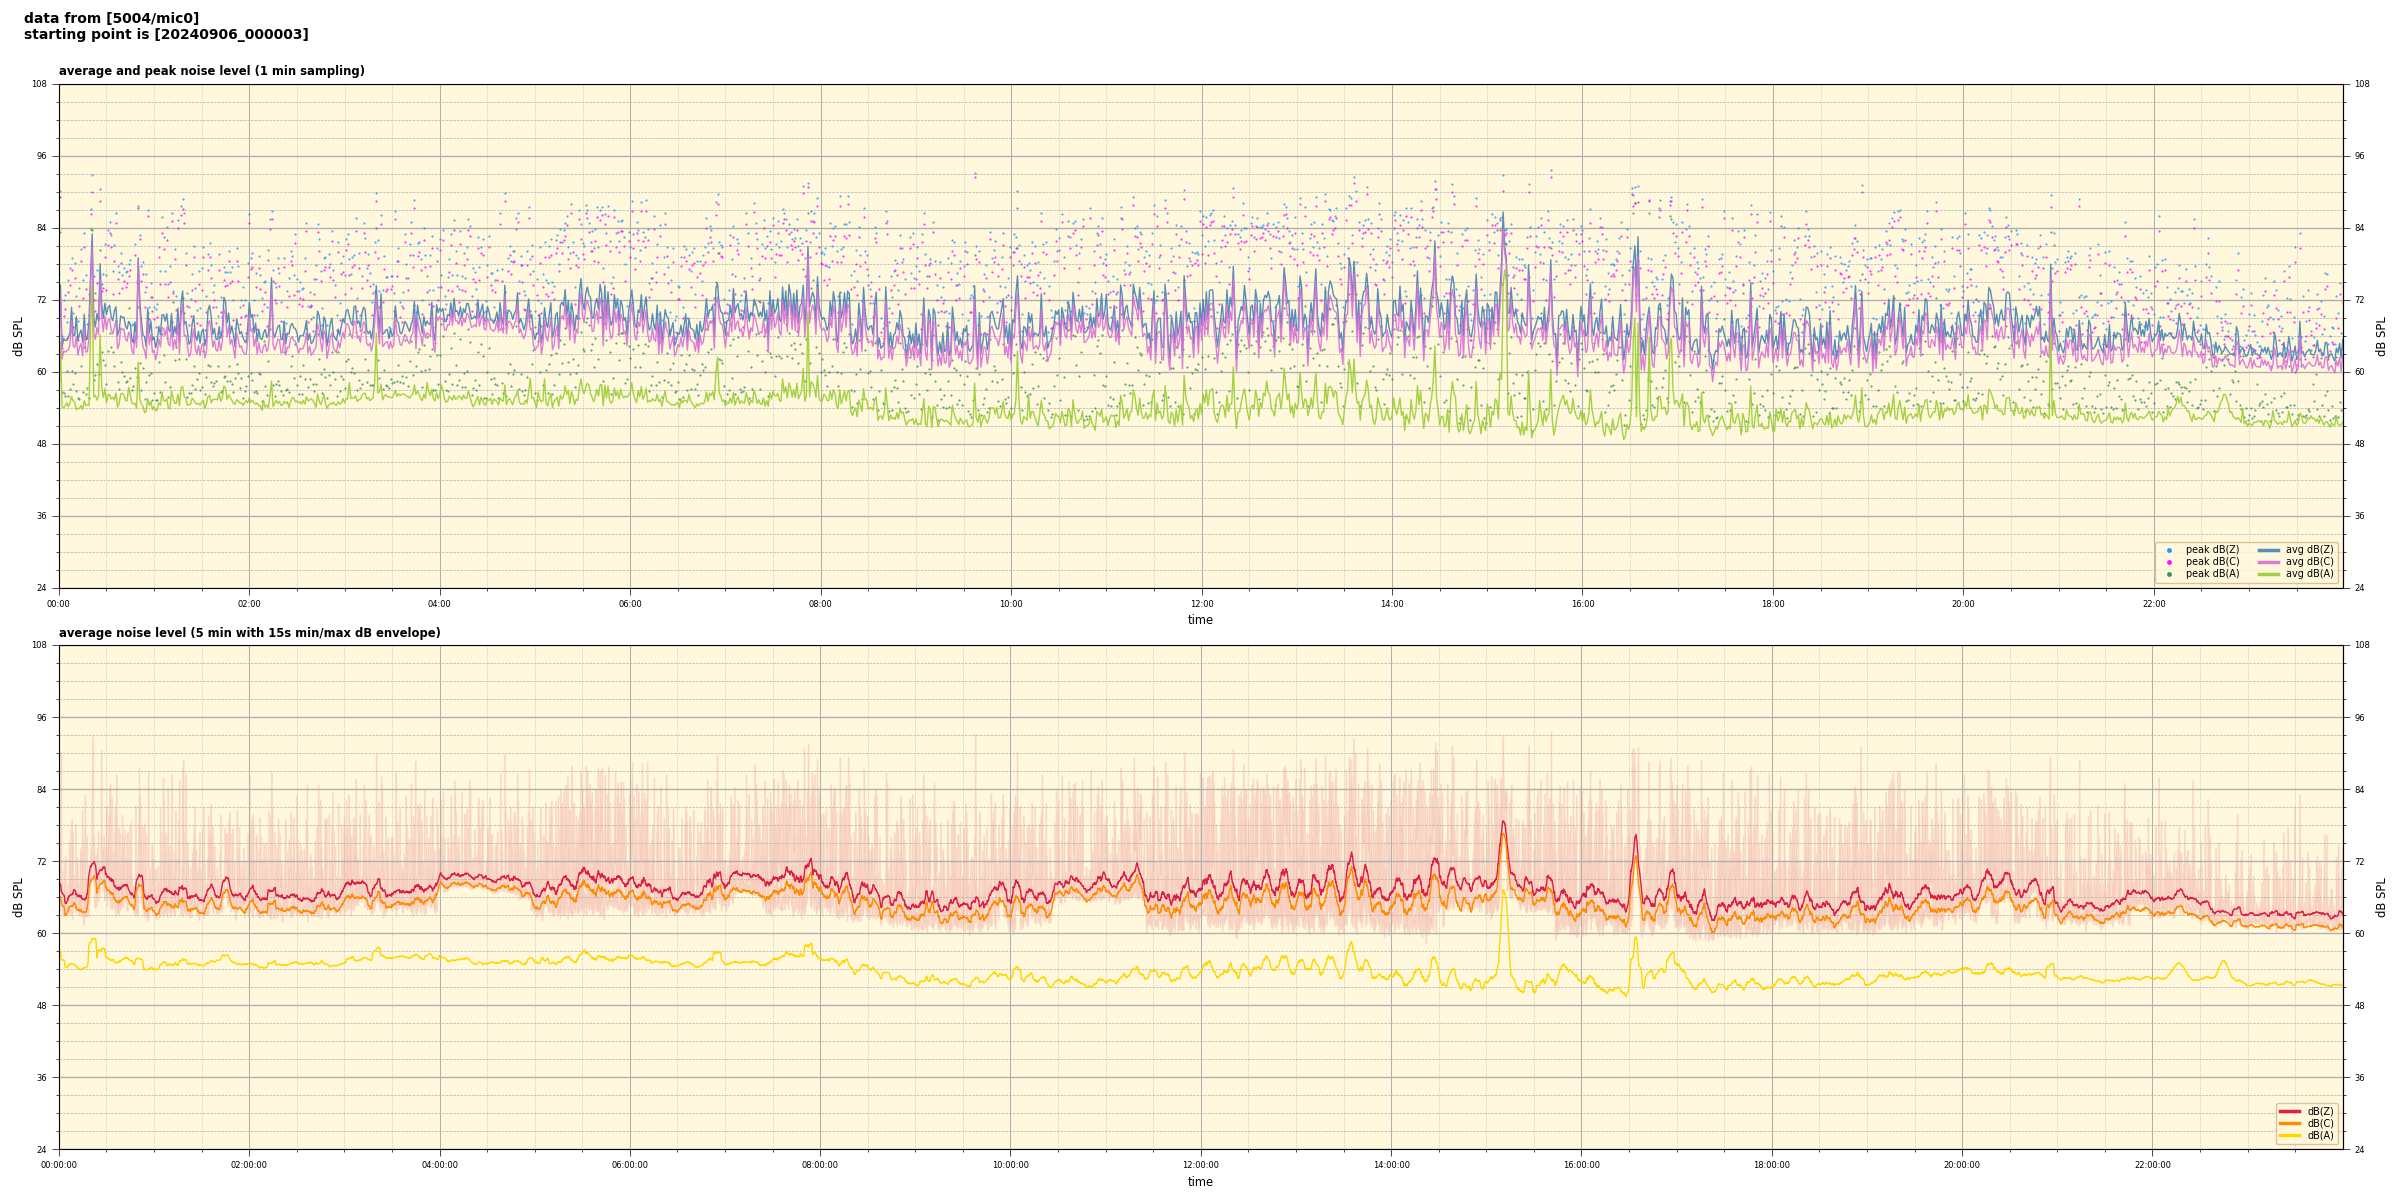Click the 'time' axis label under bottom chart

point(1200,1182)
